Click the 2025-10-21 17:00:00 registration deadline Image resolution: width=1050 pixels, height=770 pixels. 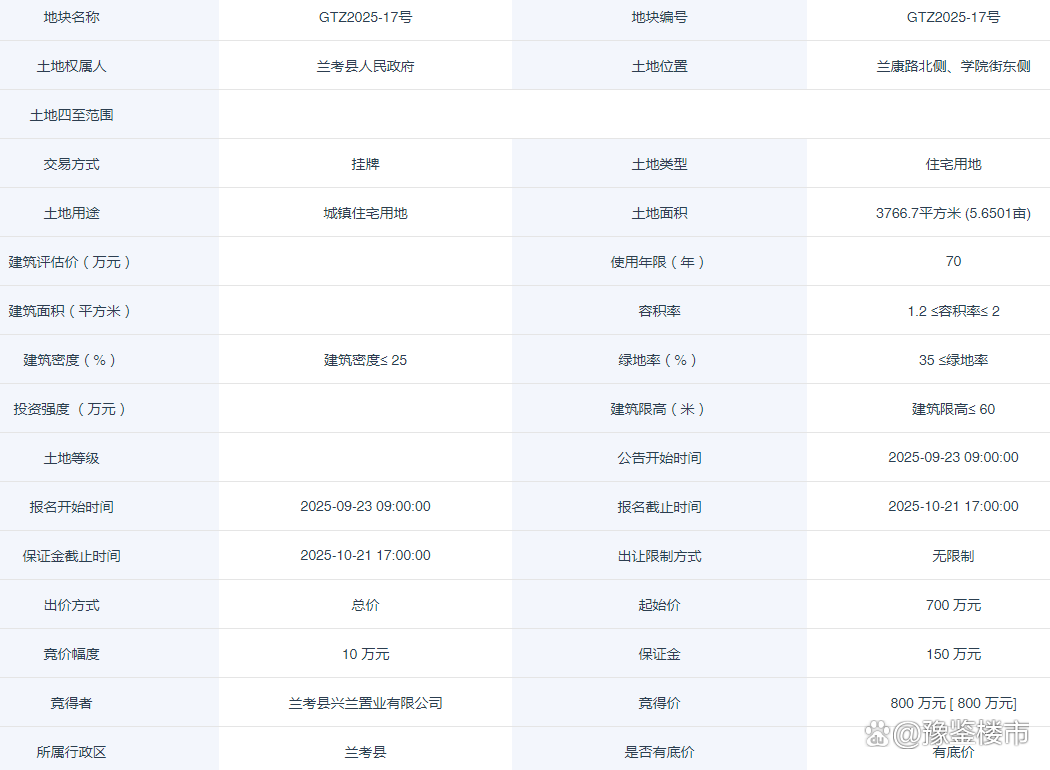[954, 506]
